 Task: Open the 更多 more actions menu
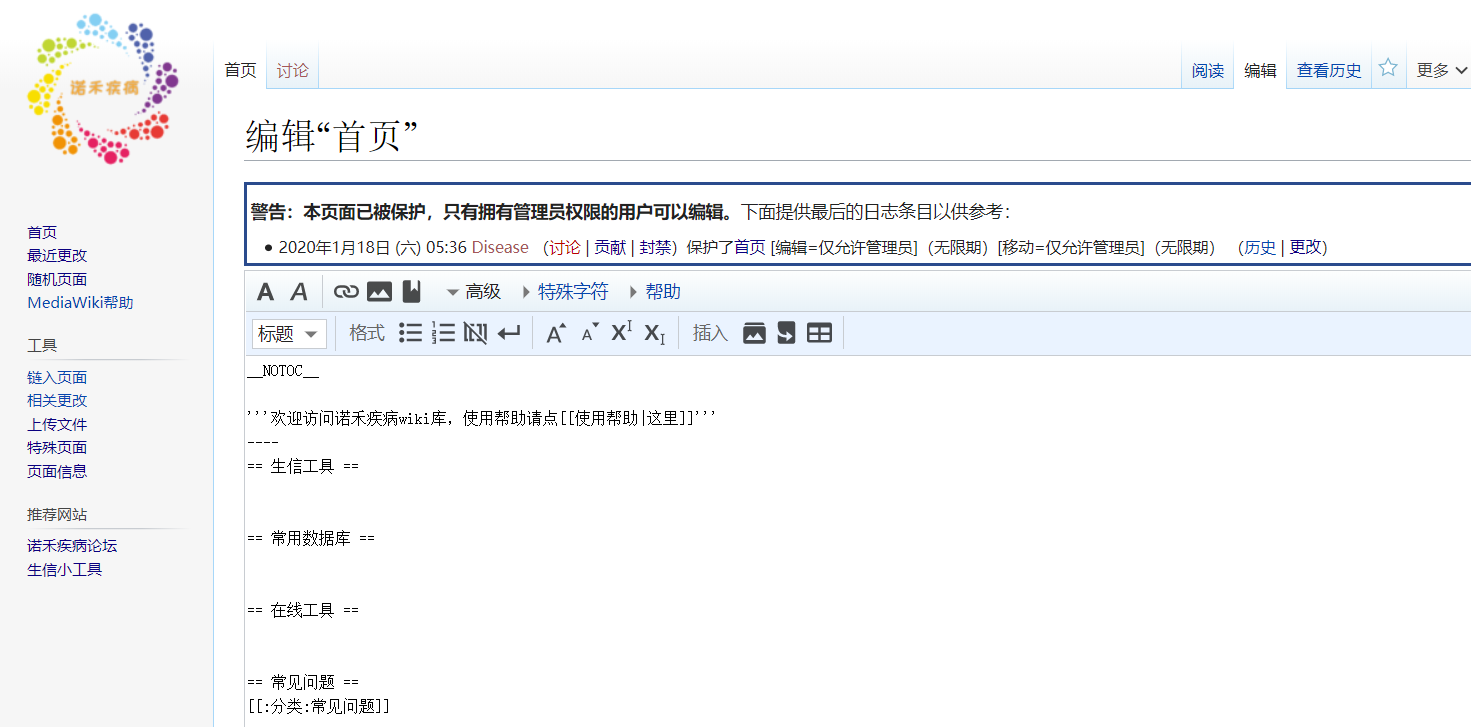pyautogui.click(x=1442, y=70)
